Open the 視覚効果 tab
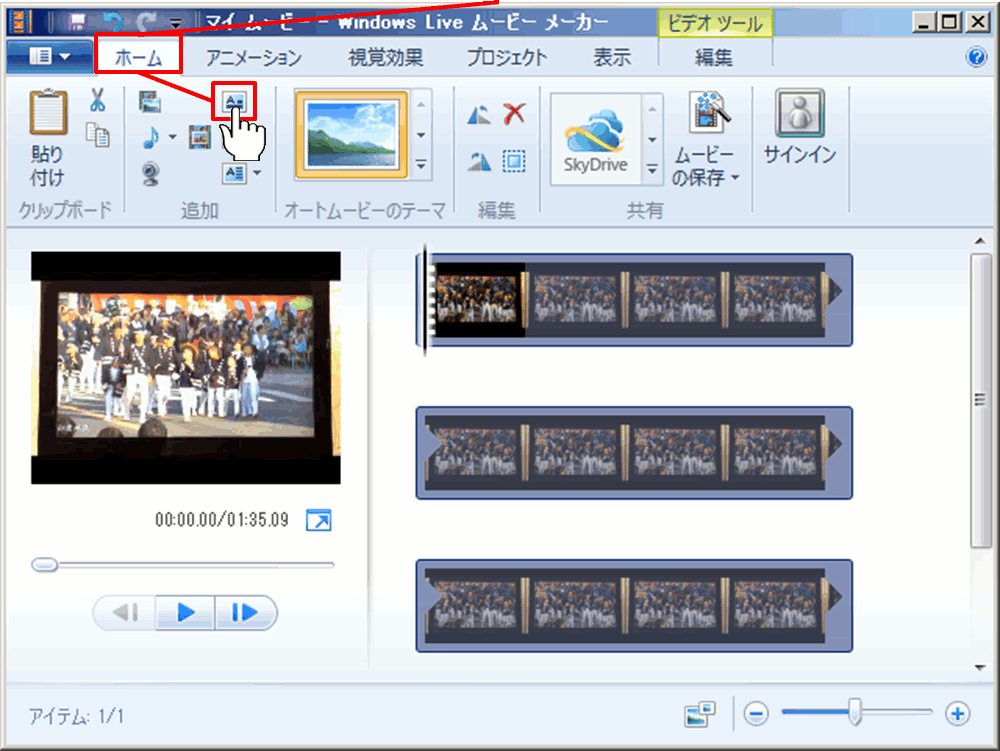 385,57
